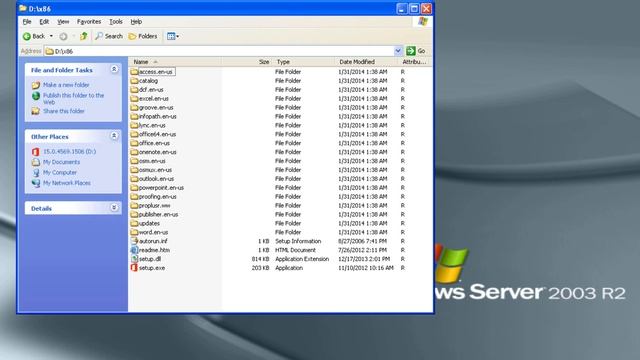Click the '814 KB' size value
This screenshot has height=360, width=640.
[x=260, y=259]
